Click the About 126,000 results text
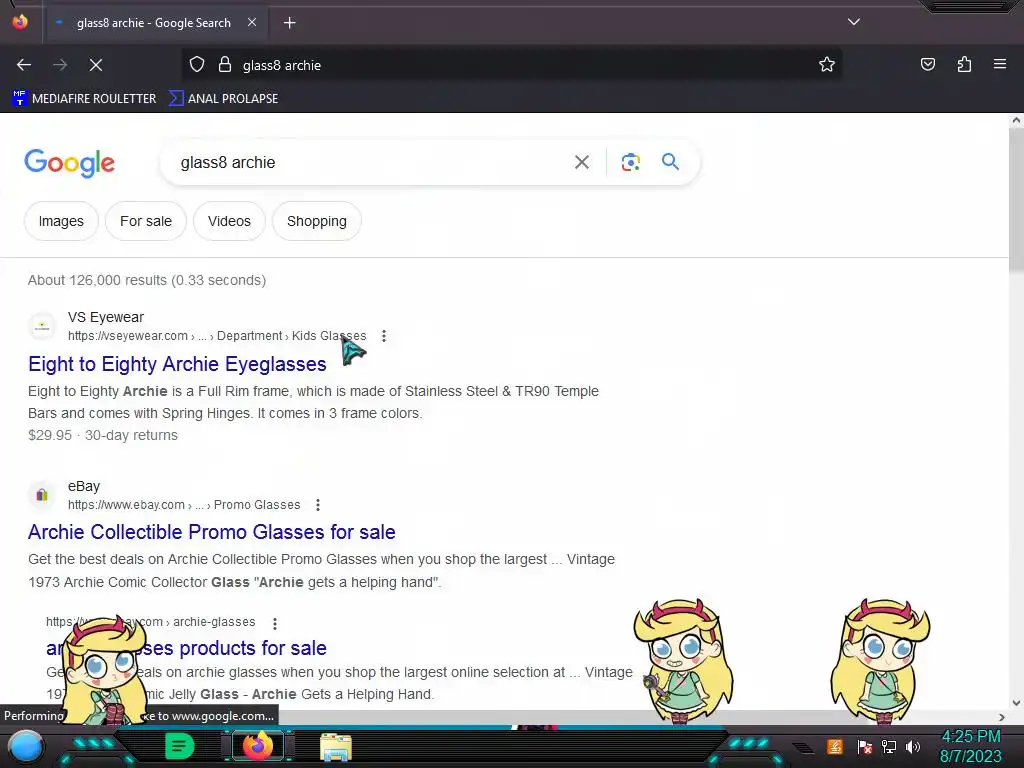Viewport: 1024px width, 768px height. (147, 280)
